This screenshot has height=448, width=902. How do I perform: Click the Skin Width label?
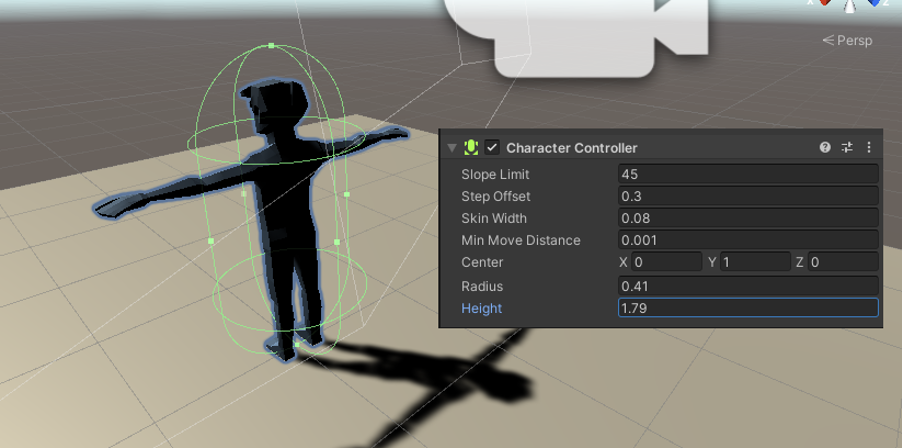(494, 218)
